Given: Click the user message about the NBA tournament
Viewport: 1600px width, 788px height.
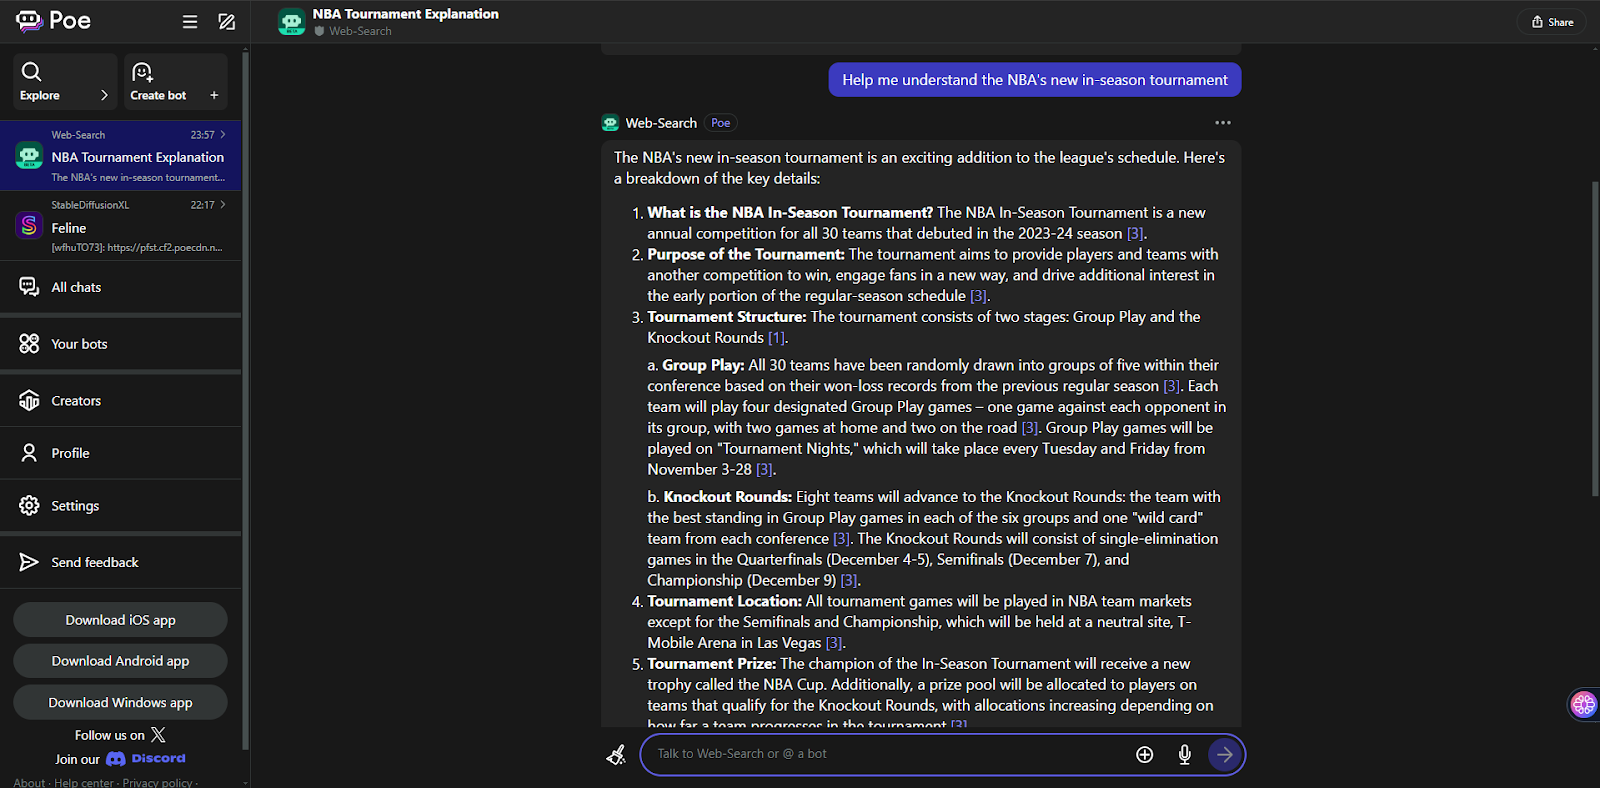Looking at the screenshot, I should pyautogui.click(x=1034, y=80).
